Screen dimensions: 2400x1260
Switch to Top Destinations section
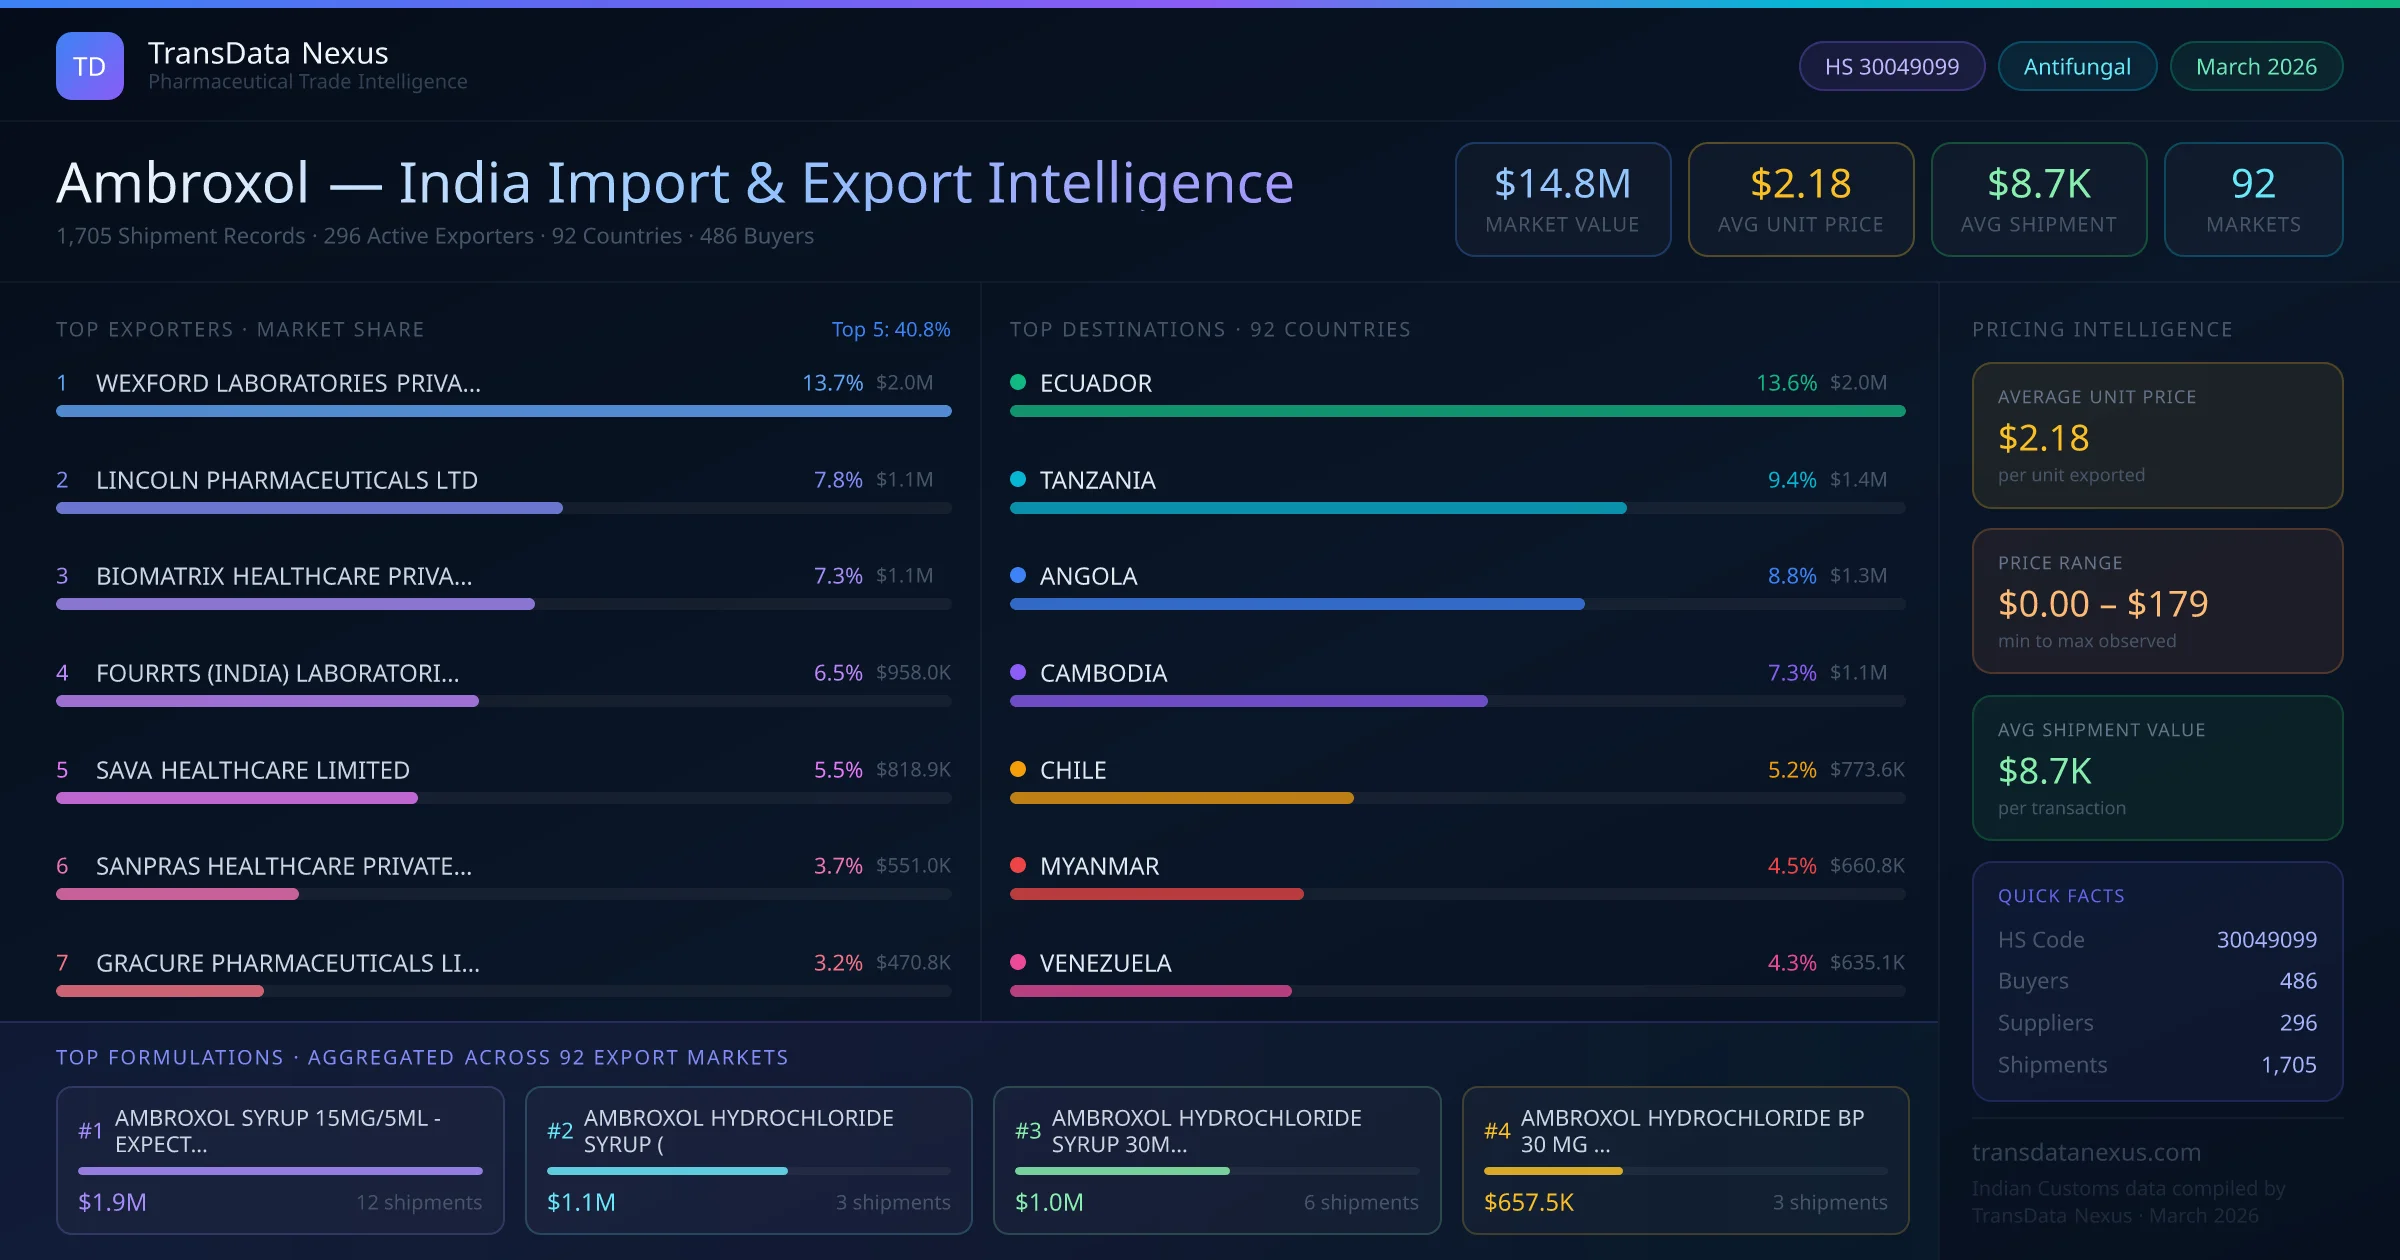[1210, 329]
